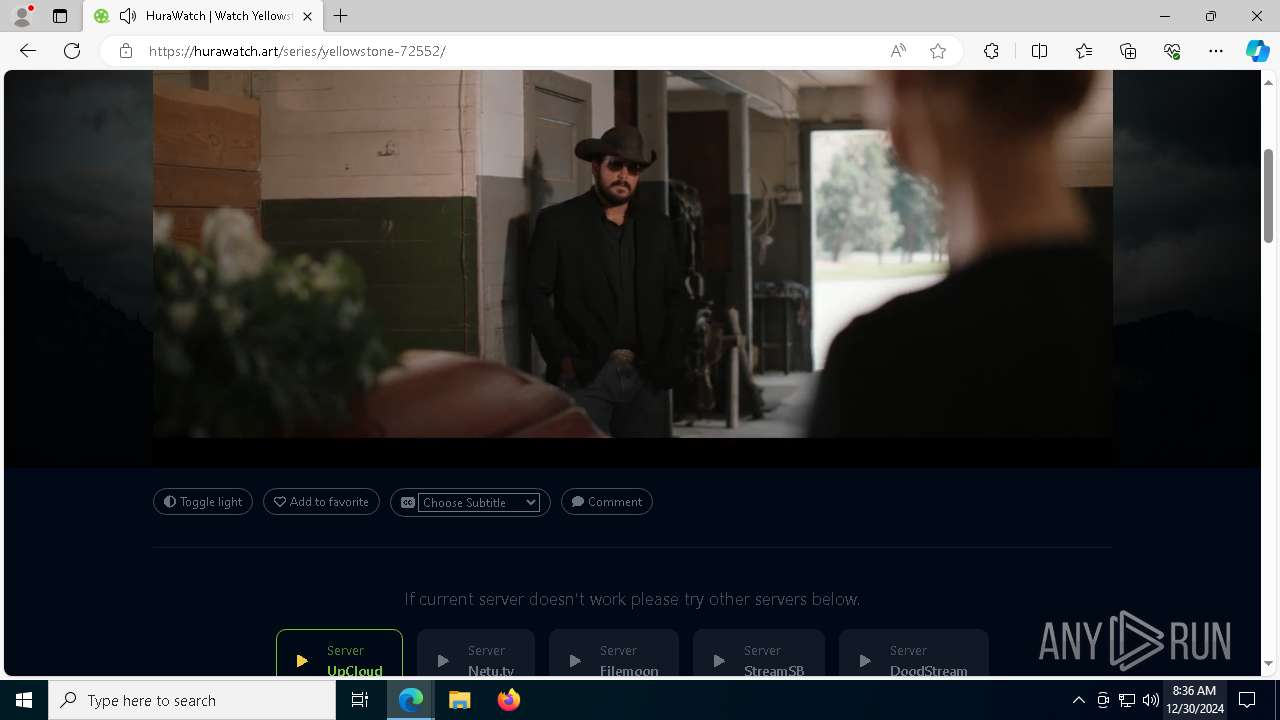
Task: Open Microsoft Edge from taskbar
Action: tap(411, 700)
